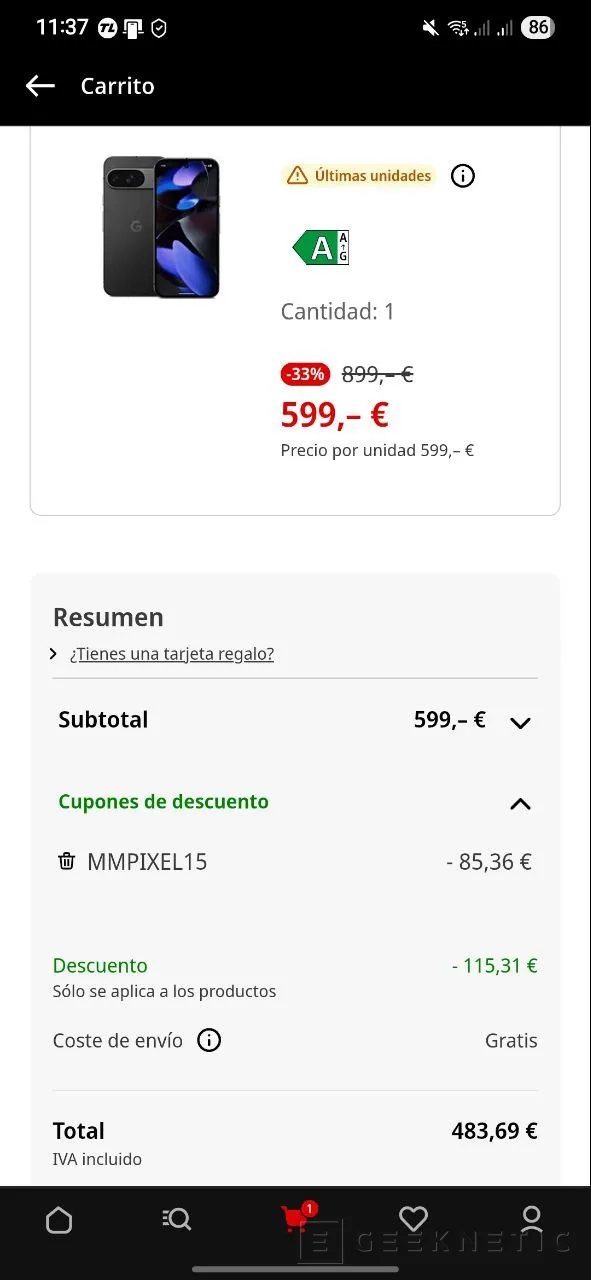Open the Home tab in bottom navigation
591x1280 pixels.
click(x=59, y=1219)
